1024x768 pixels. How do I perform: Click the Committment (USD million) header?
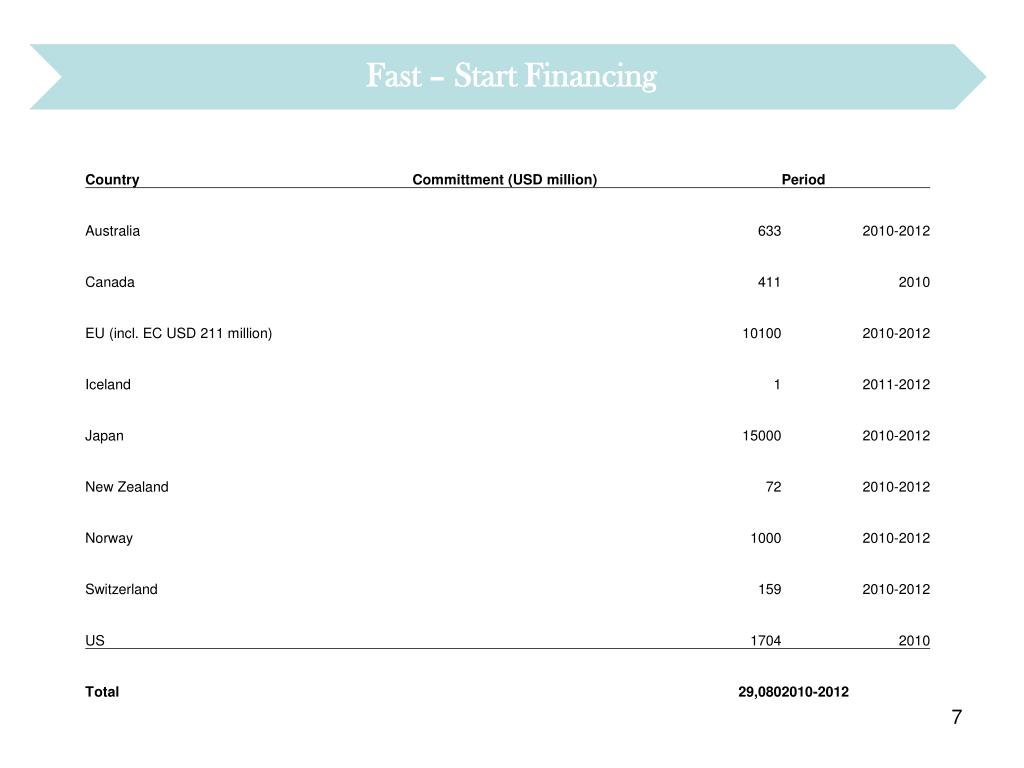pyautogui.click(x=504, y=180)
